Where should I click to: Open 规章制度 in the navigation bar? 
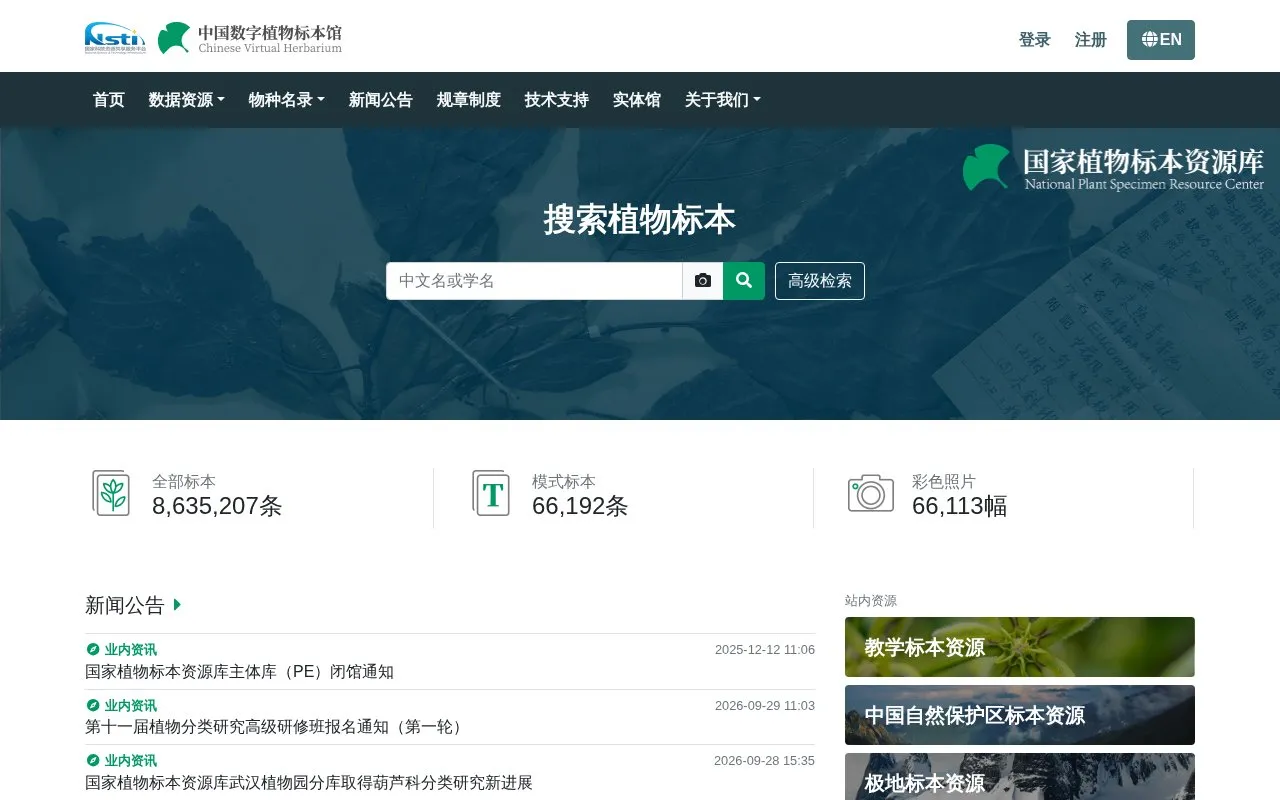[469, 100]
